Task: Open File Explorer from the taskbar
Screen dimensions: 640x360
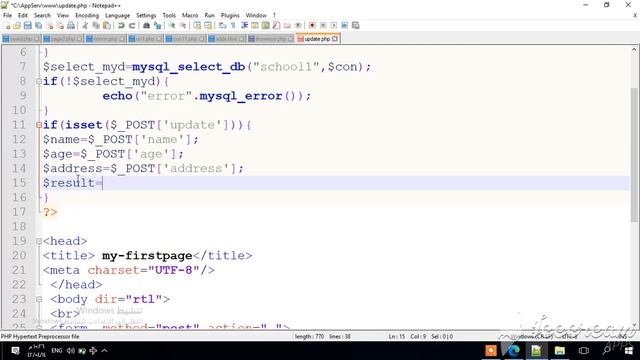Action: pyautogui.click(x=560, y=351)
